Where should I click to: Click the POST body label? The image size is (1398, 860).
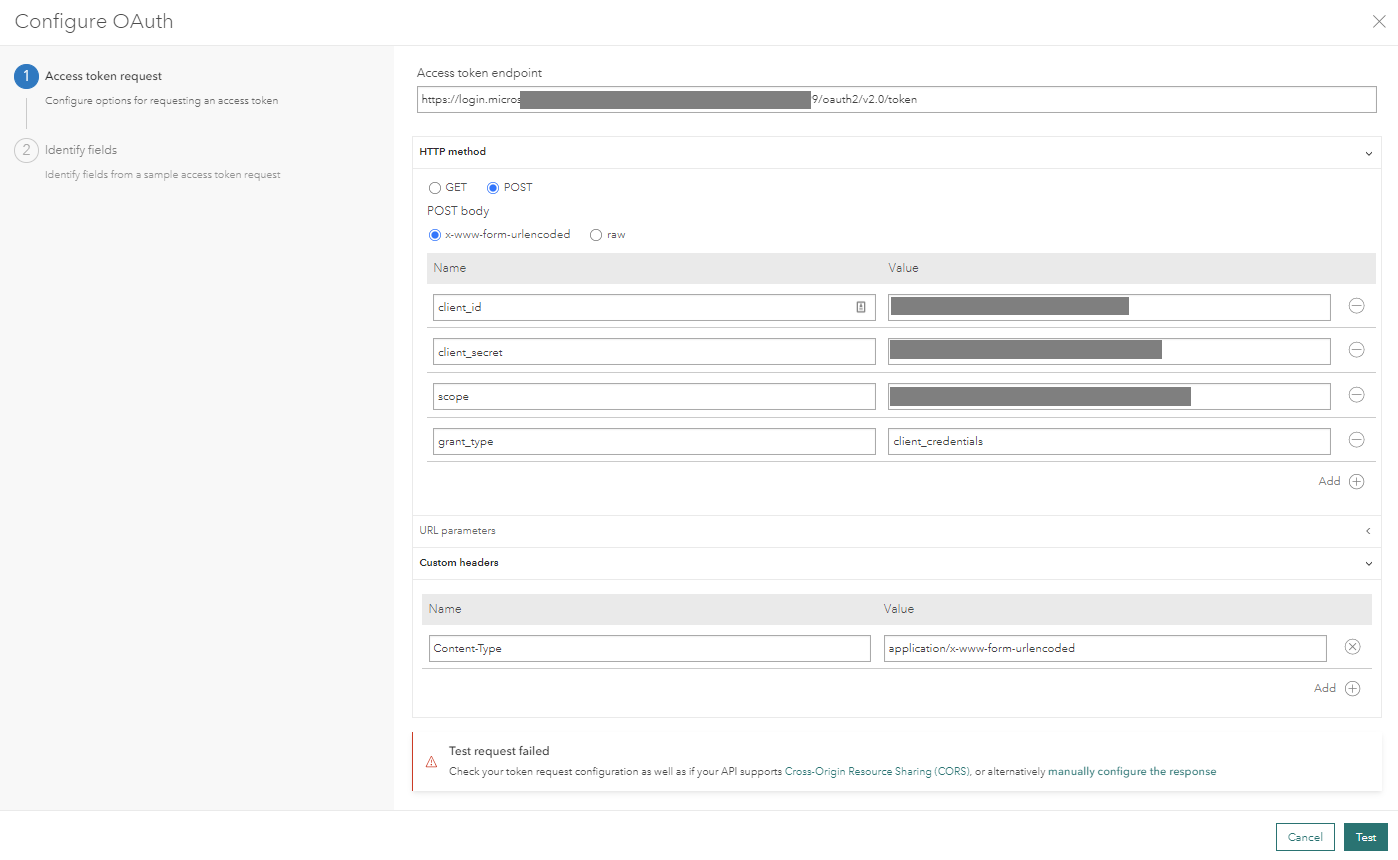(458, 211)
